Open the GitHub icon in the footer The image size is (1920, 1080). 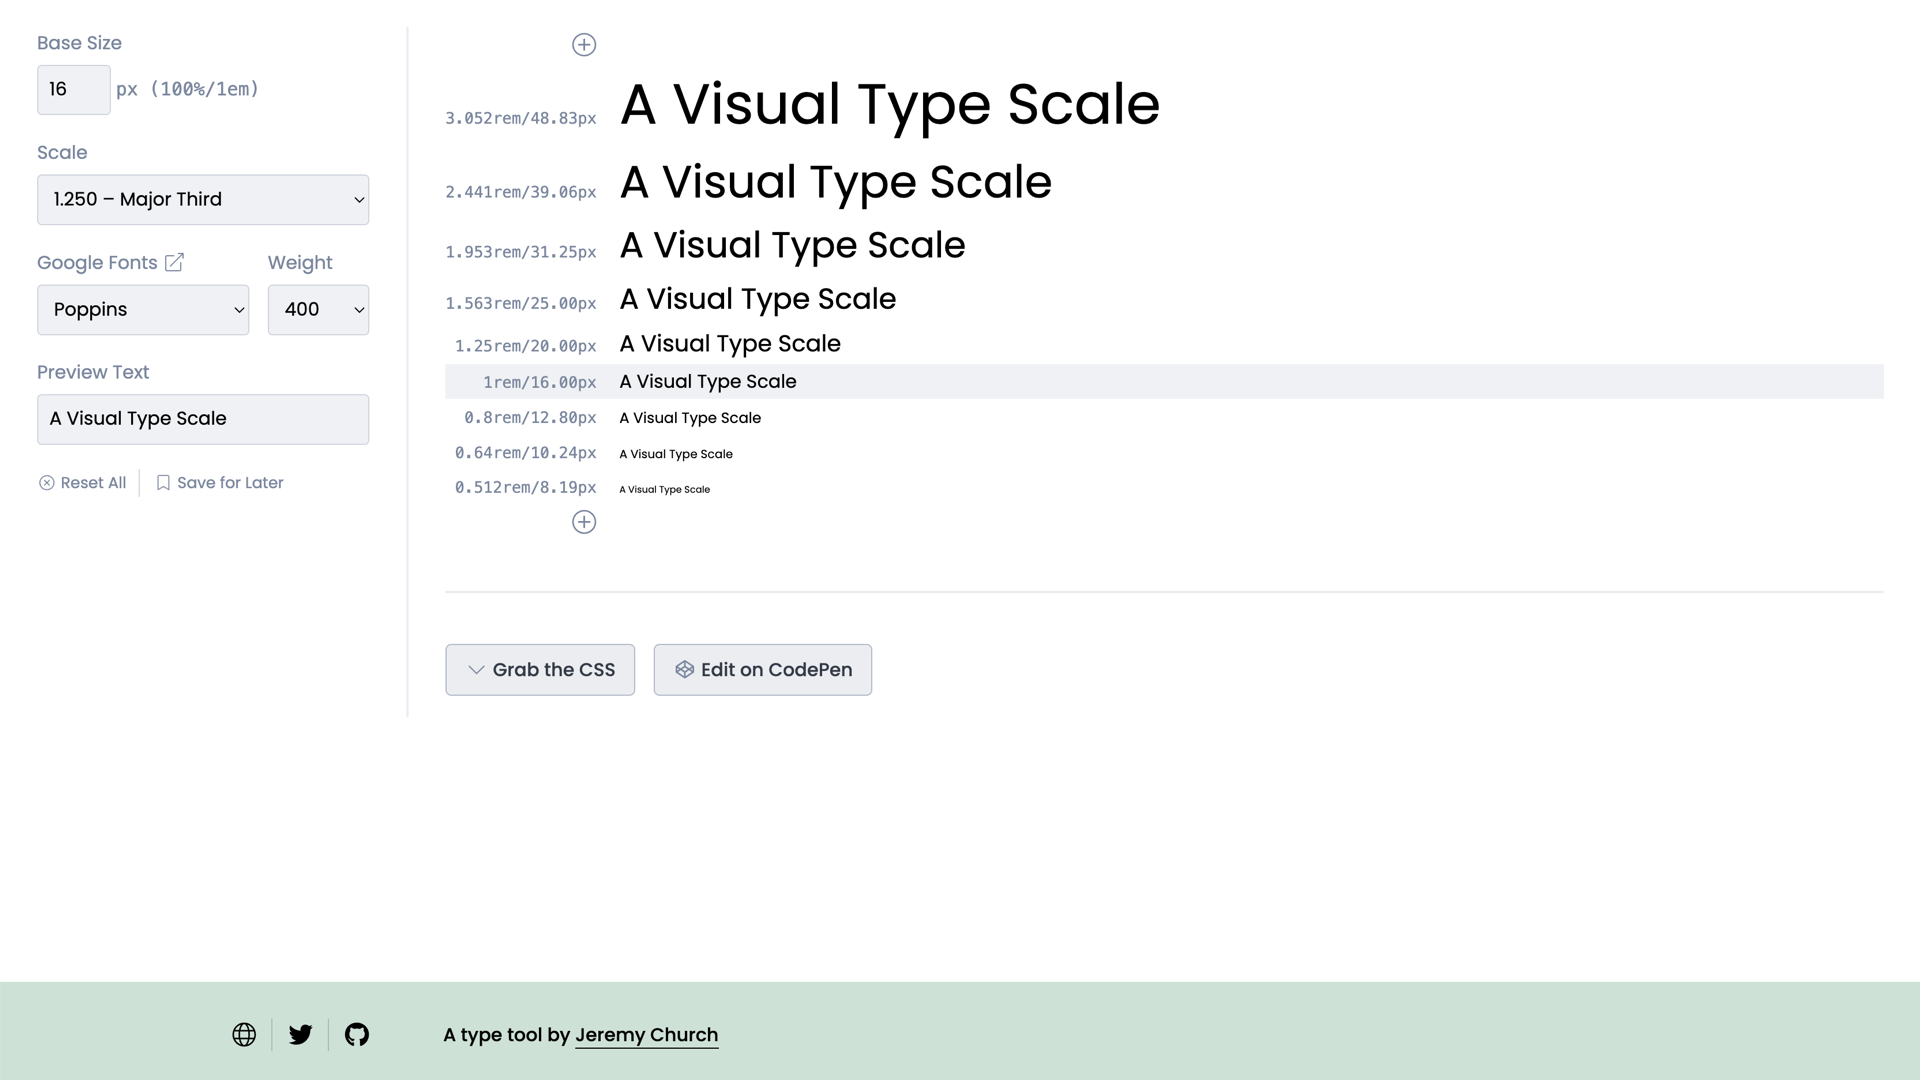[x=356, y=1034]
